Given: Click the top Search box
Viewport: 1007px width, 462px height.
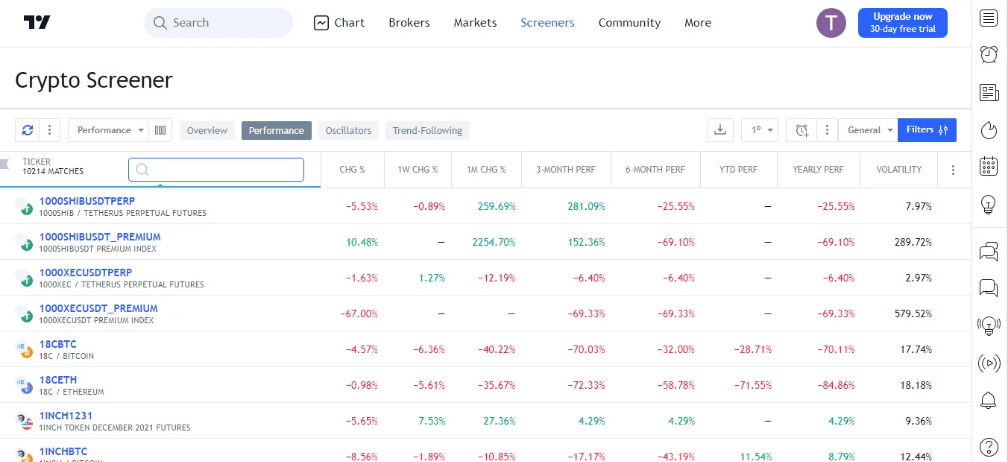Looking at the screenshot, I should click(x=218, y=23).
